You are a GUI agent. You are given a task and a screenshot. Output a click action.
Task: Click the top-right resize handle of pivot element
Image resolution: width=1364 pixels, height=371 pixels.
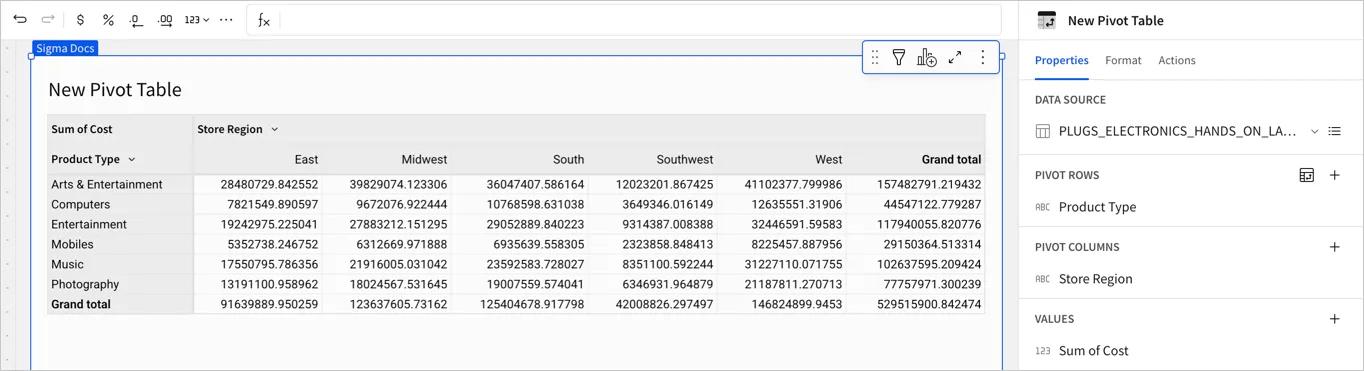tap(1002, 56)
